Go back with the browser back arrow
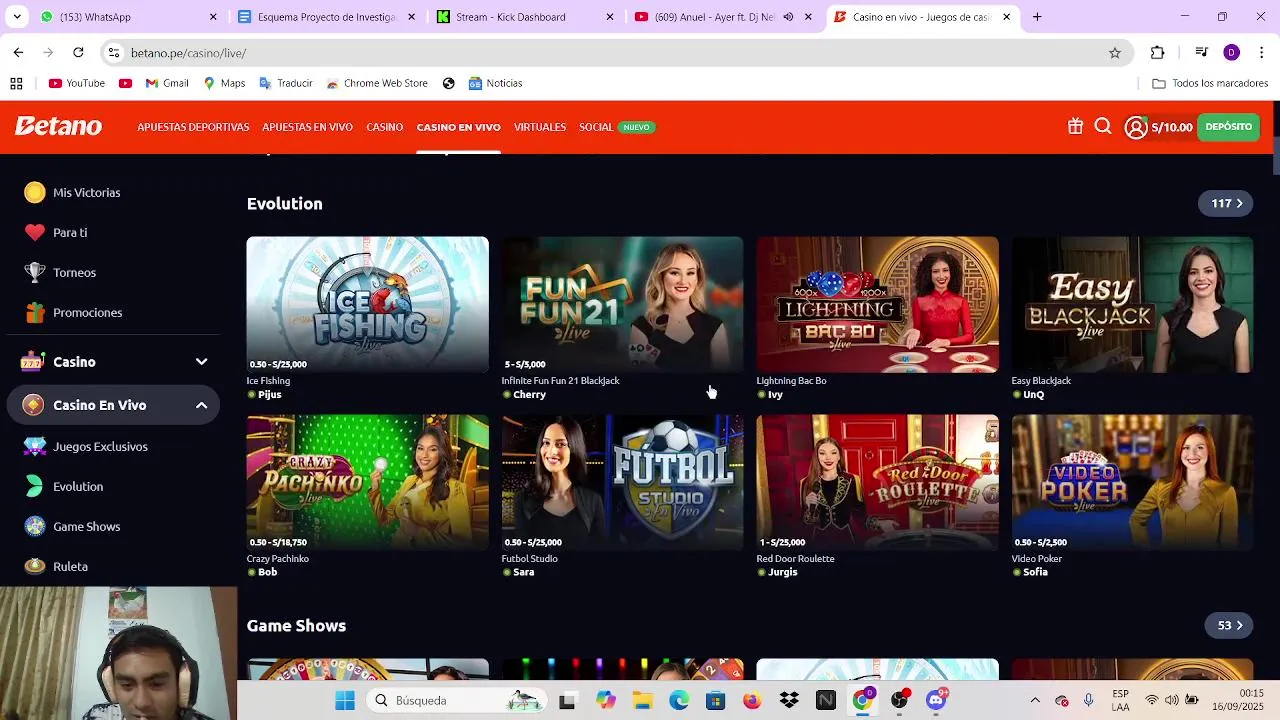This screenshot has height=720, width=1280. [18, 53]
